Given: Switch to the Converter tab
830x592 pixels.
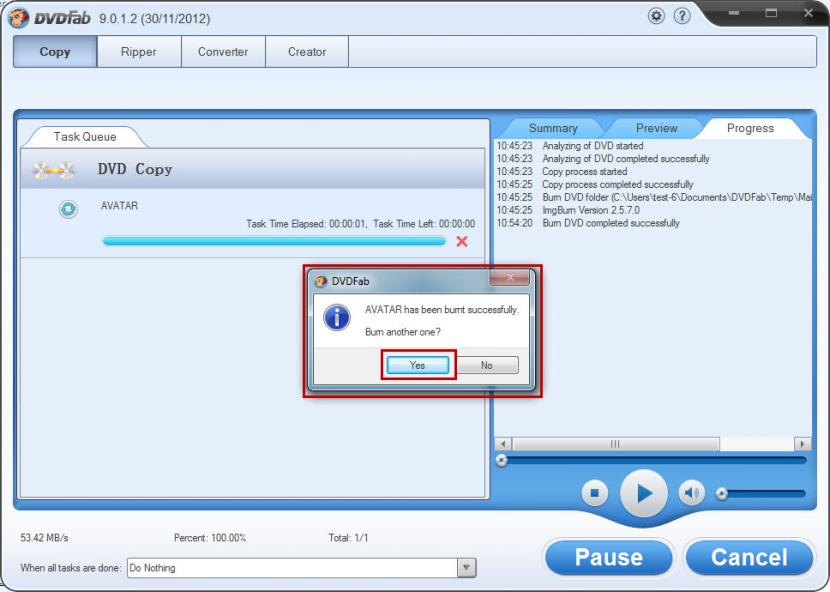Looking at the screenshot, I should point(223,52).
